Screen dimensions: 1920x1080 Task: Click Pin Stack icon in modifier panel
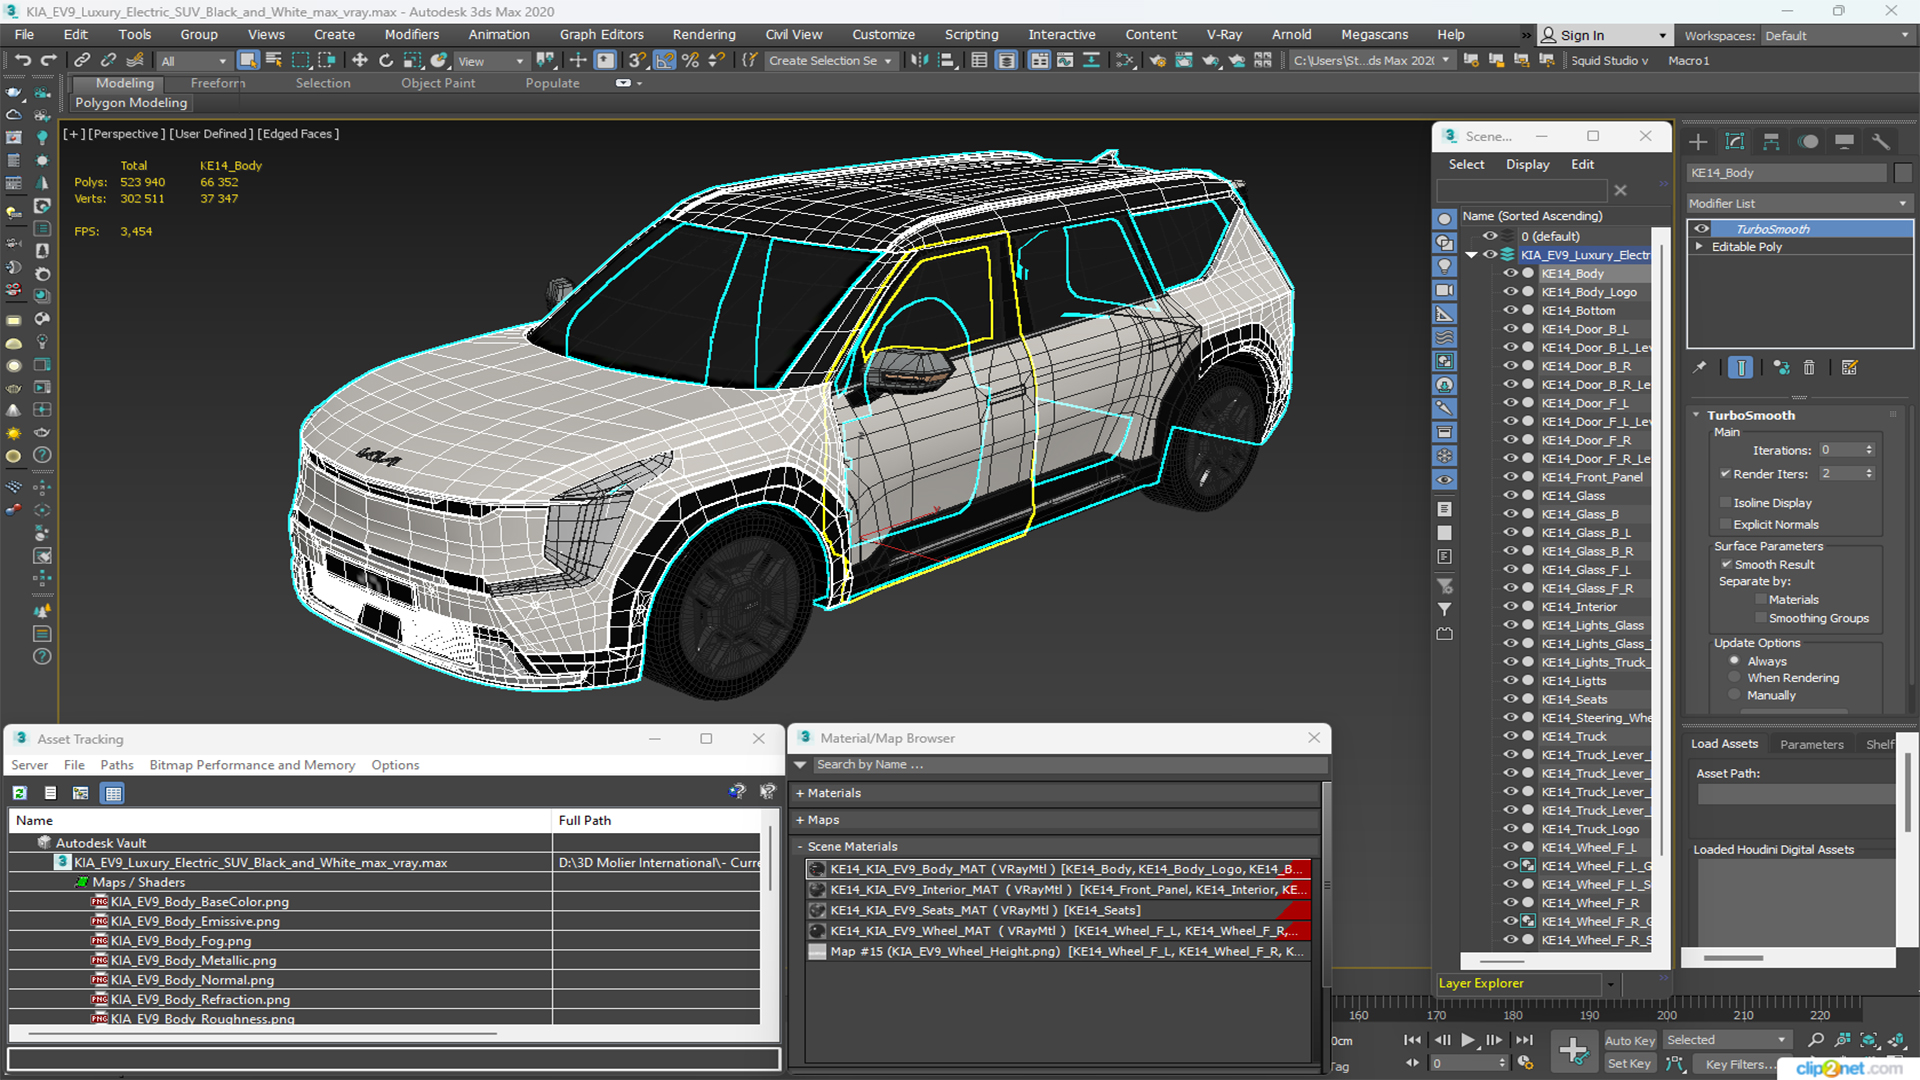1700,368
